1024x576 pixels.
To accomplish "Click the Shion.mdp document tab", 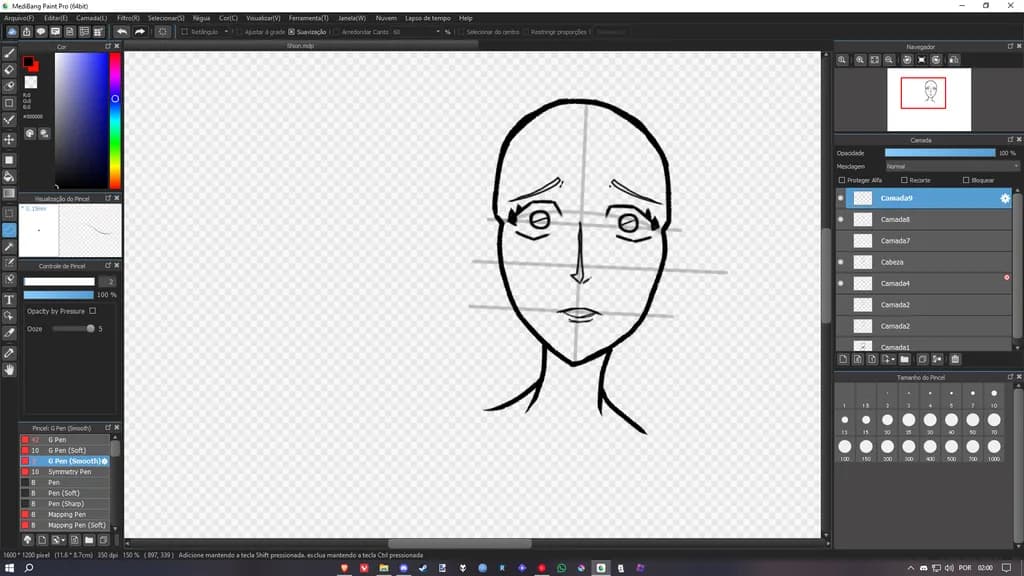I will (300, 46).
